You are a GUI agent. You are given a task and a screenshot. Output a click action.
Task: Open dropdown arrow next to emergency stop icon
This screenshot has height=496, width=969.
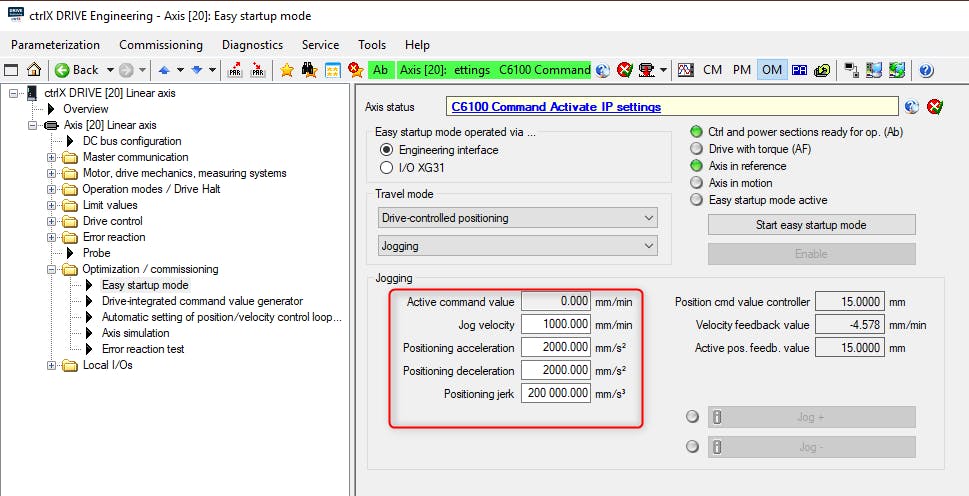click(x=663, y=70)
